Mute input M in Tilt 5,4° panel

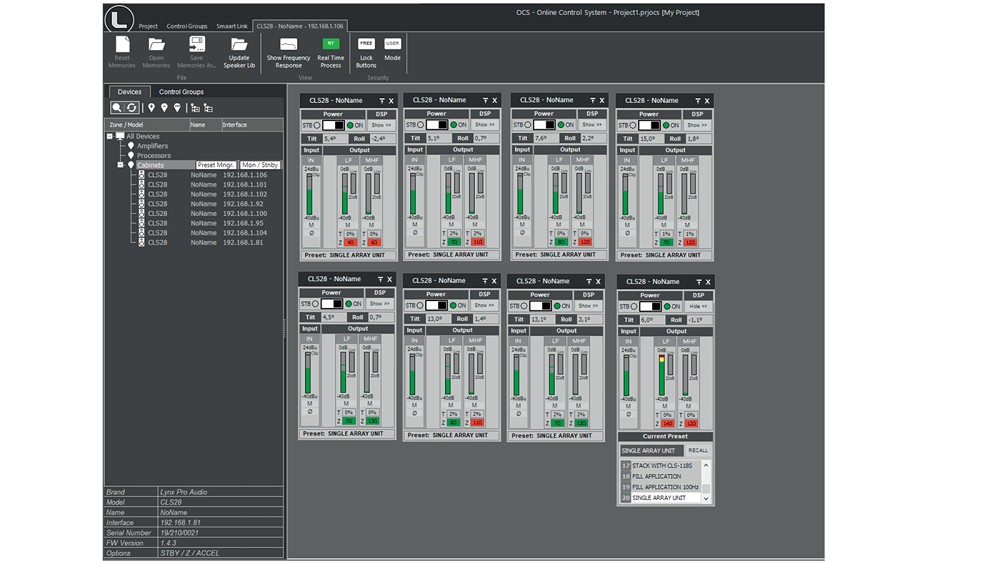pyautogui.click(x=311, y=225)
